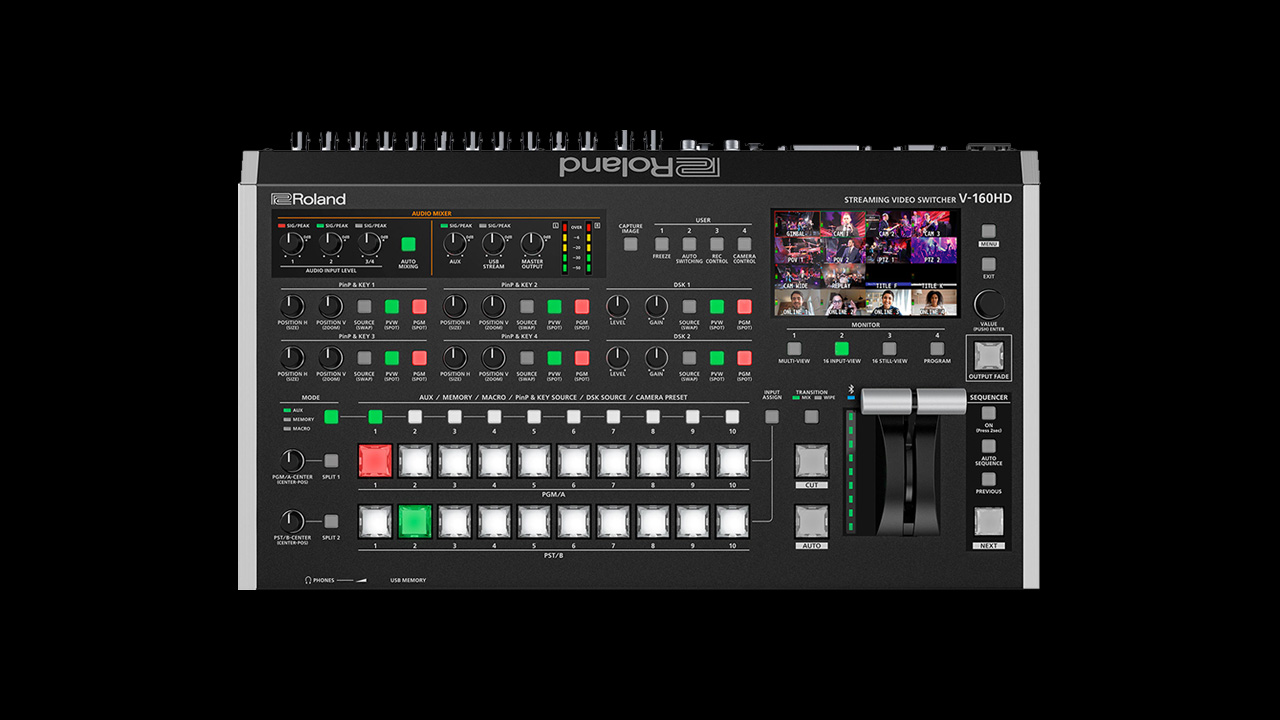Select MONITOR 1 MULTI-VIEW button

point(794,348)
